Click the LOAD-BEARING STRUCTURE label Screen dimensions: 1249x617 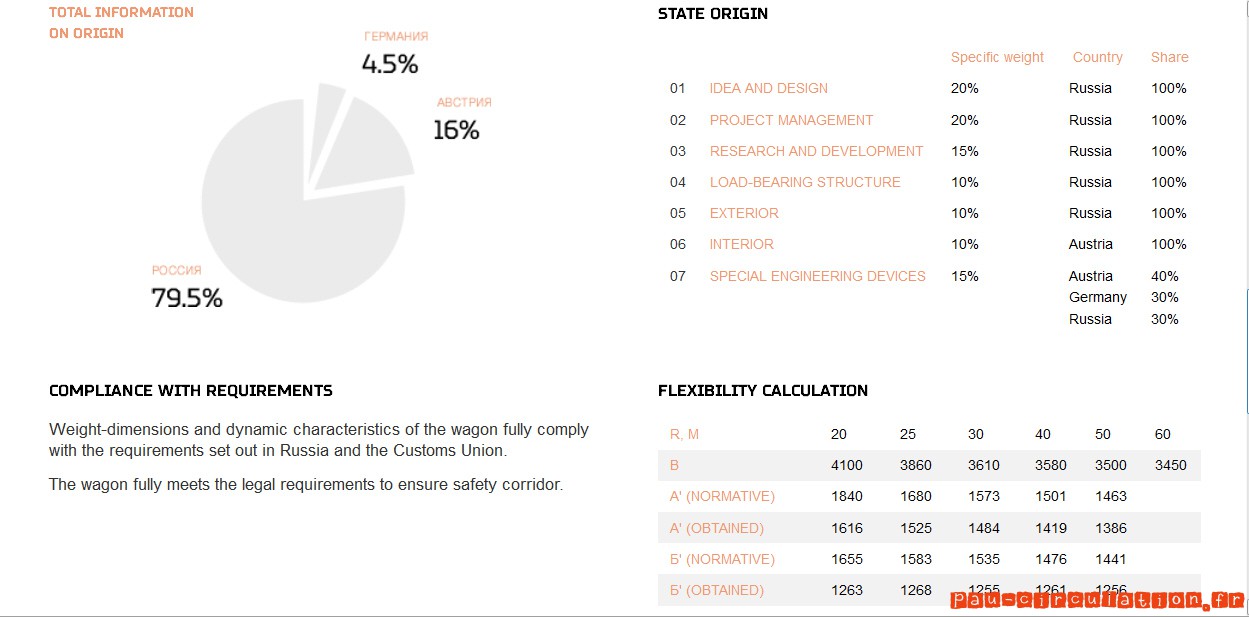click(x=805, y=182)
